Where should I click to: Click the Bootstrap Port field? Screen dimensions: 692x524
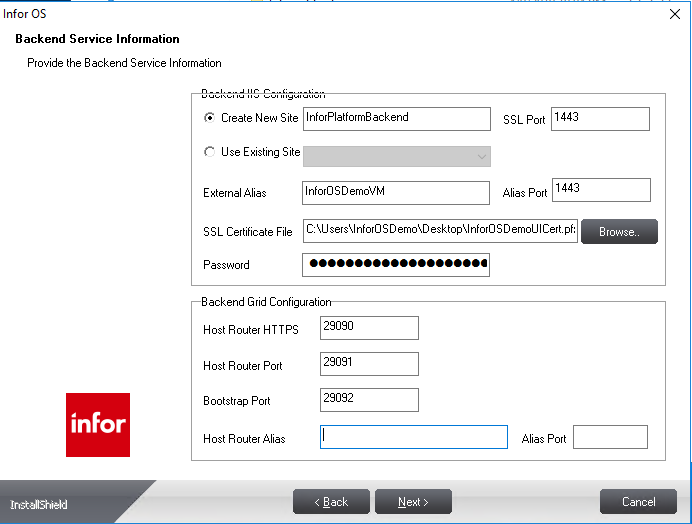[x=369, y=400]
